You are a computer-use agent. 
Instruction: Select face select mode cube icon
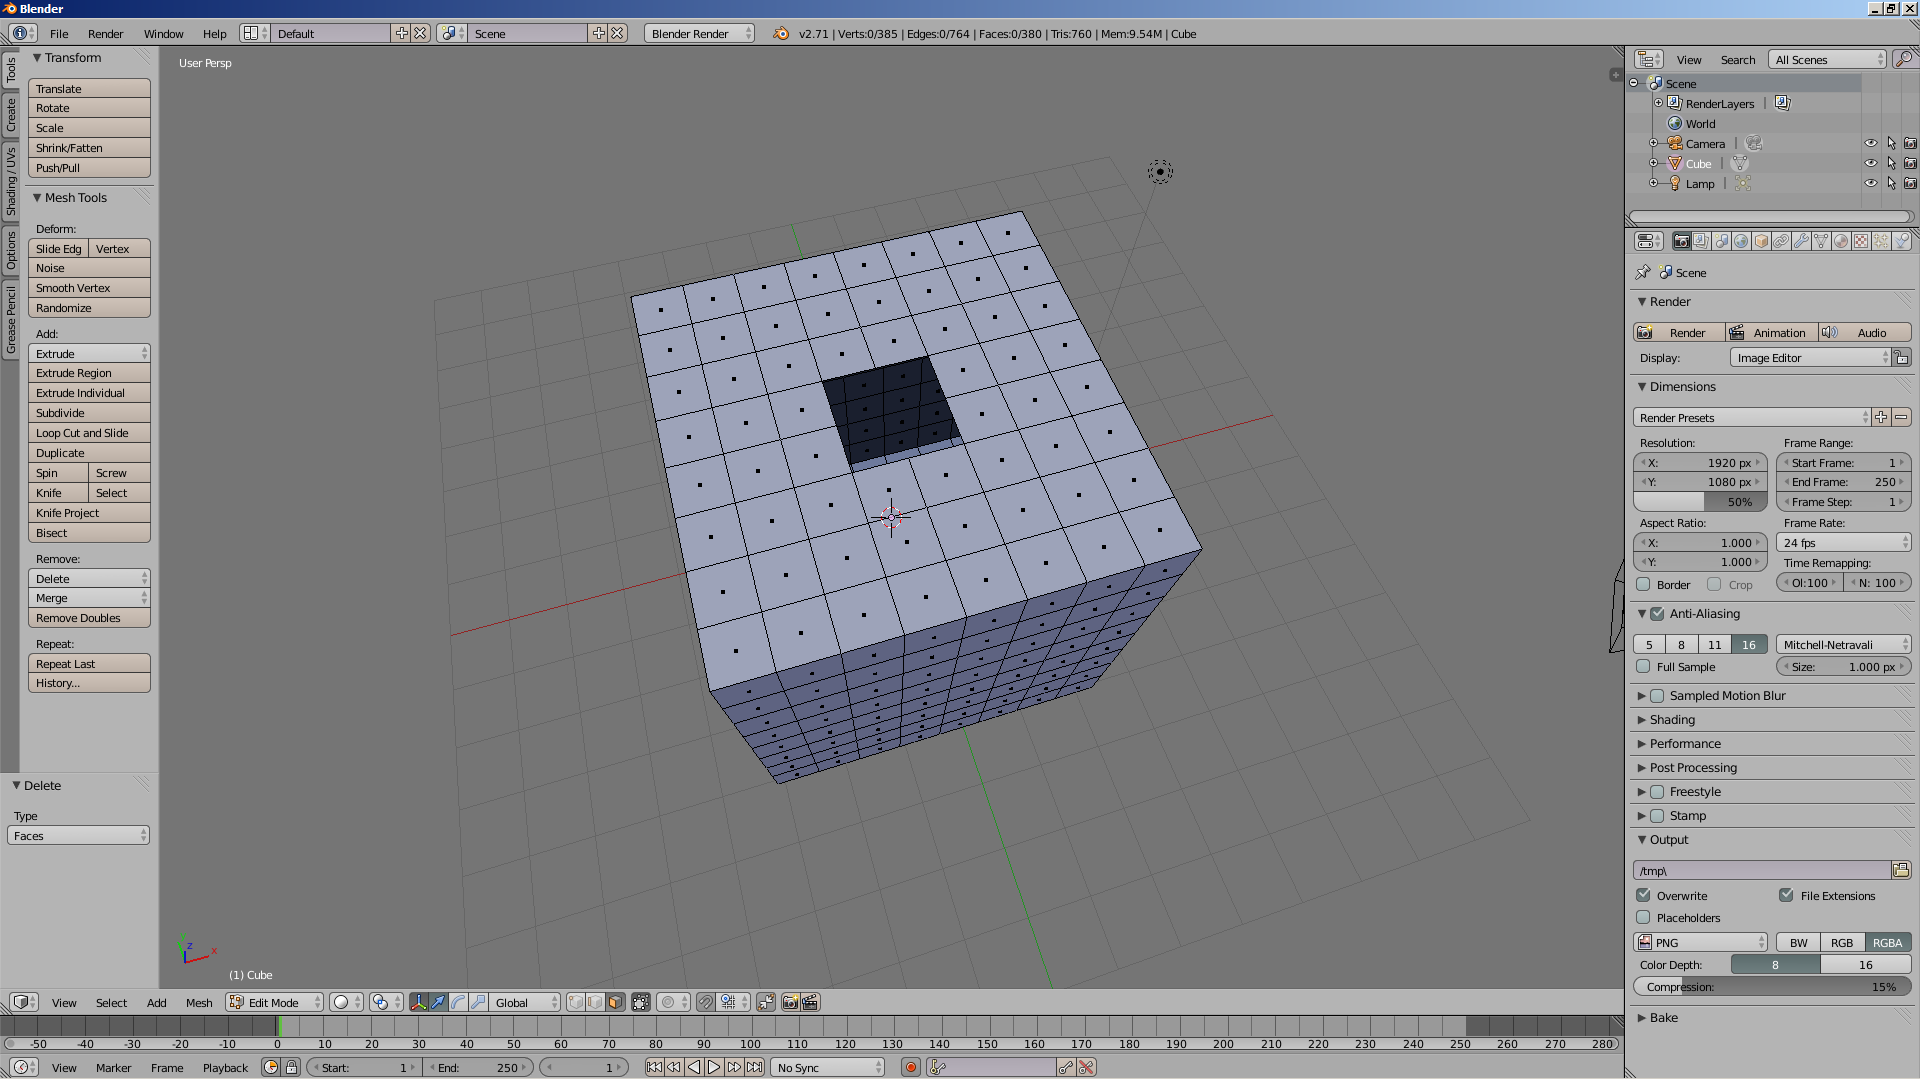tap(615, 1002)
